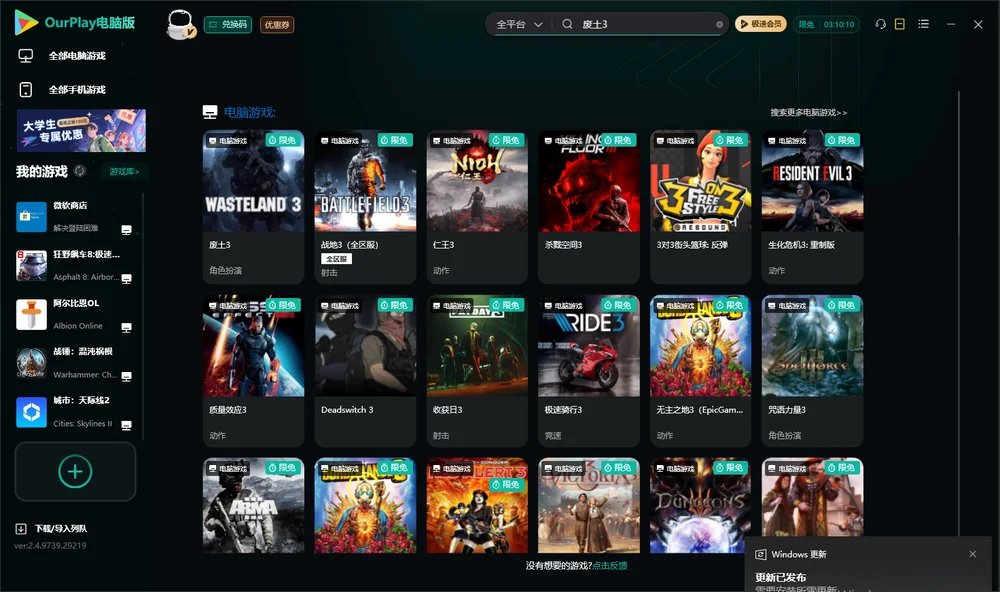Open the Deadswitch 3 game card
Image resolution: width=1000 pixels, height=592 pixels.
(365, 371)
